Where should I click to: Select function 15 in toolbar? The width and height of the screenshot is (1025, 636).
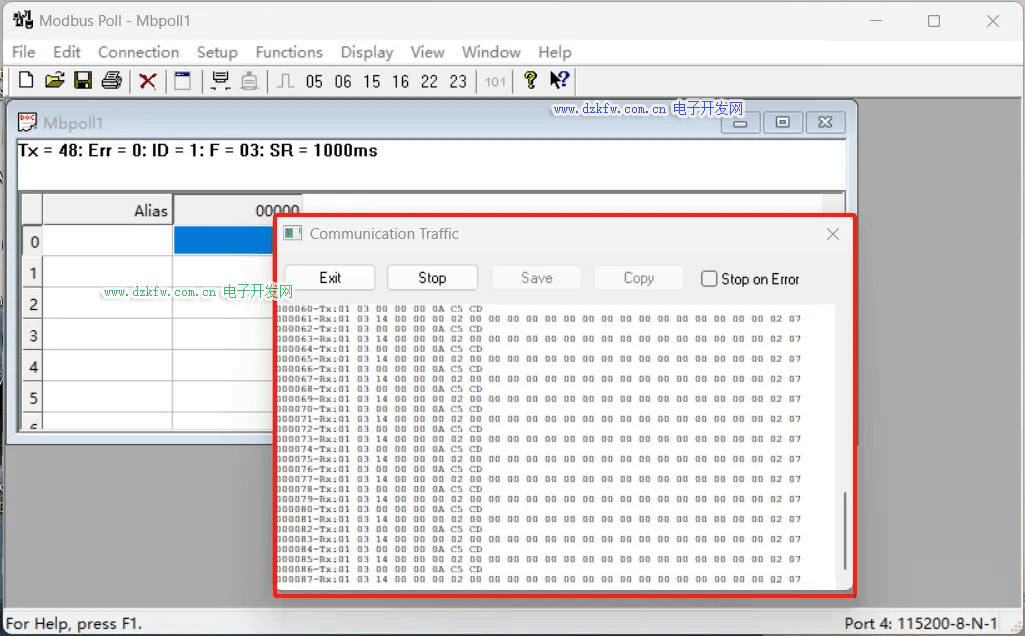(x=372, y=81)
